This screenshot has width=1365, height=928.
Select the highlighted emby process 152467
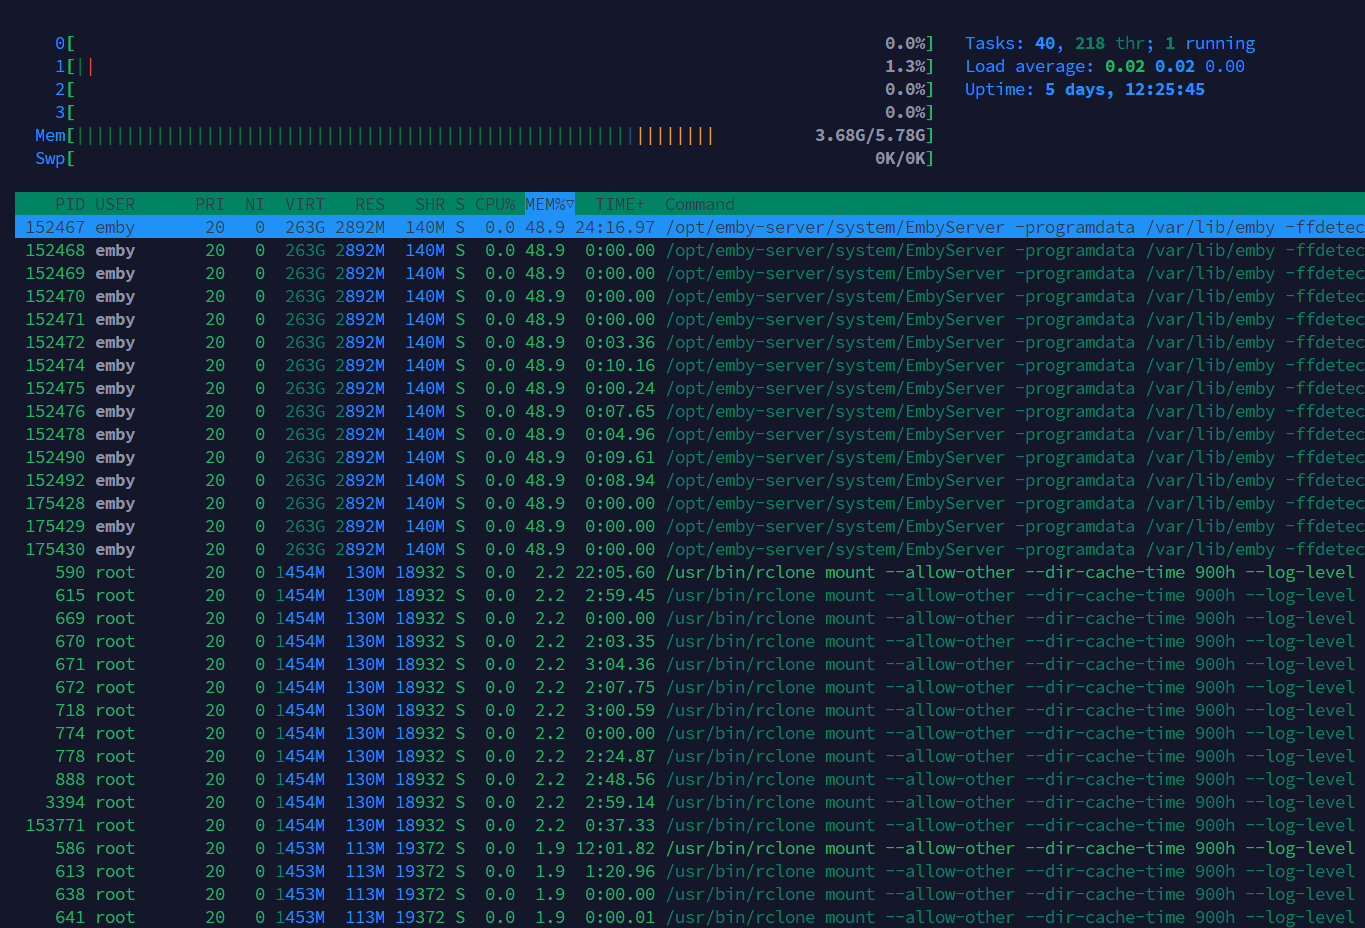click(690, 227)
